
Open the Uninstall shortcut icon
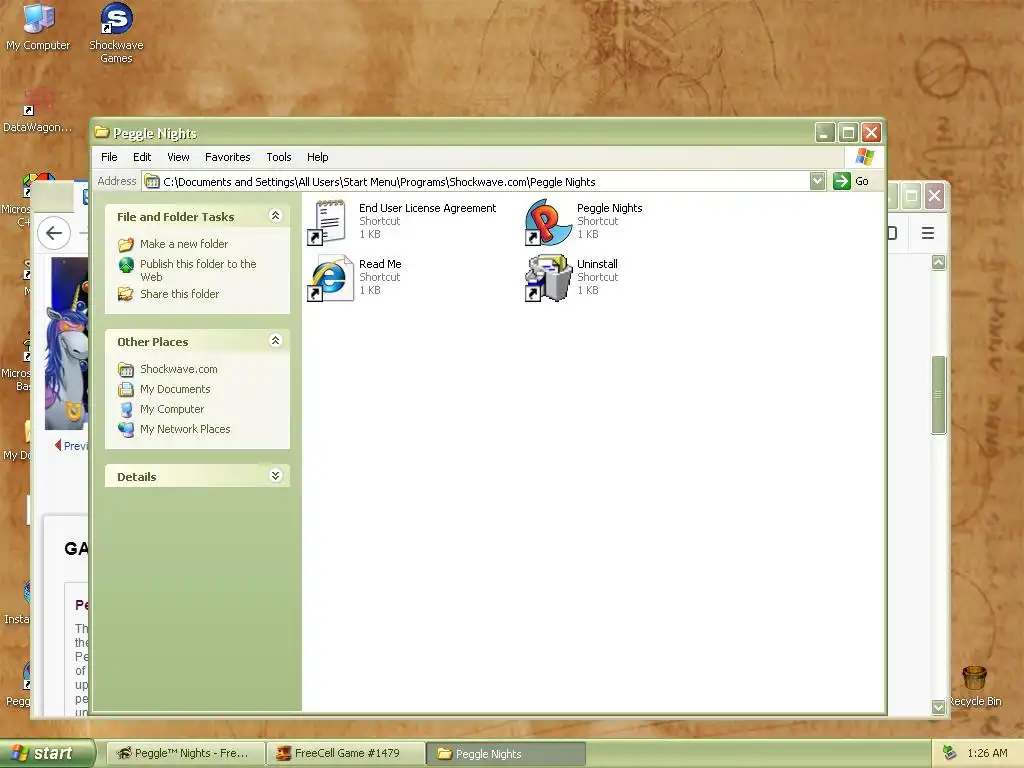point(548,278)
